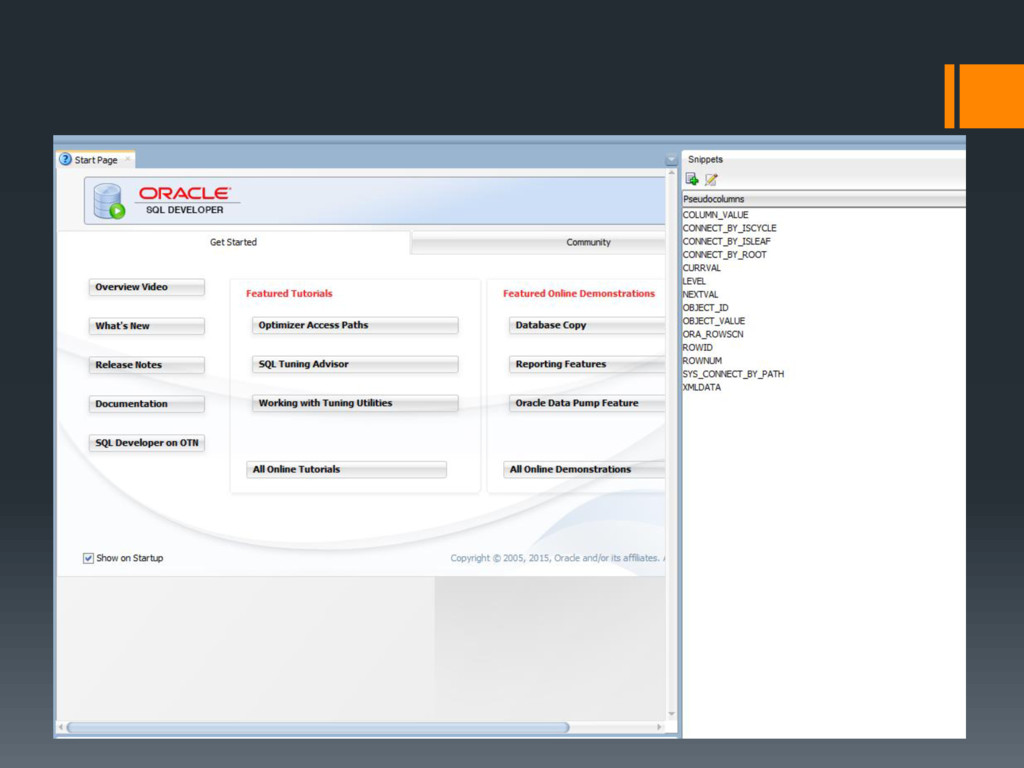The width and height of the screenshot is (1024, 768).
Task: Click the vertical scrollbar down arrow
Action: click(671, 714)
